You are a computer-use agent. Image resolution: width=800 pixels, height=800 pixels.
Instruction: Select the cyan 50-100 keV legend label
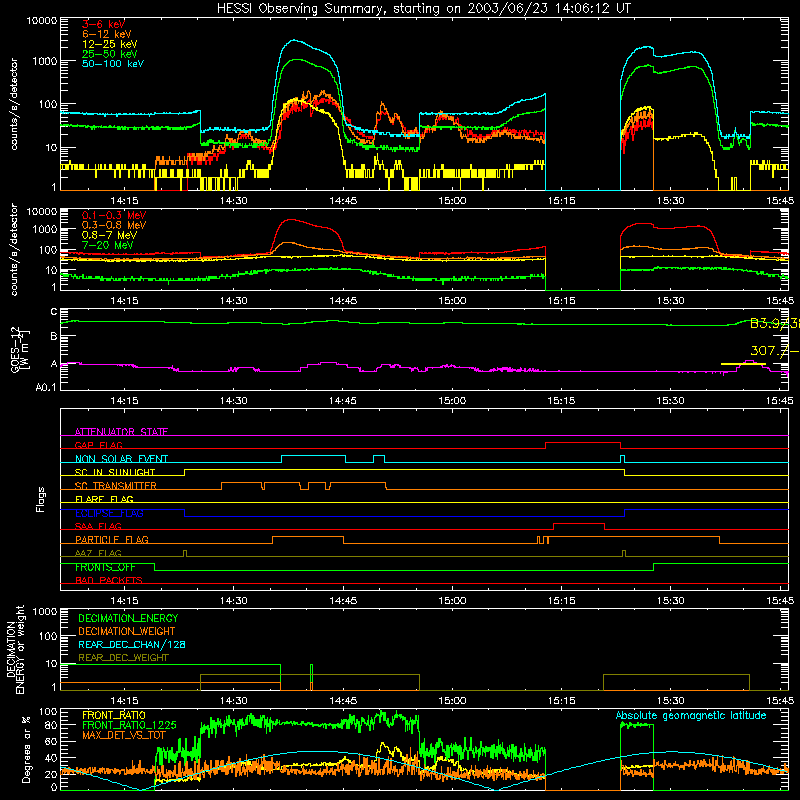pyautogui.click(x=113, y=64)
